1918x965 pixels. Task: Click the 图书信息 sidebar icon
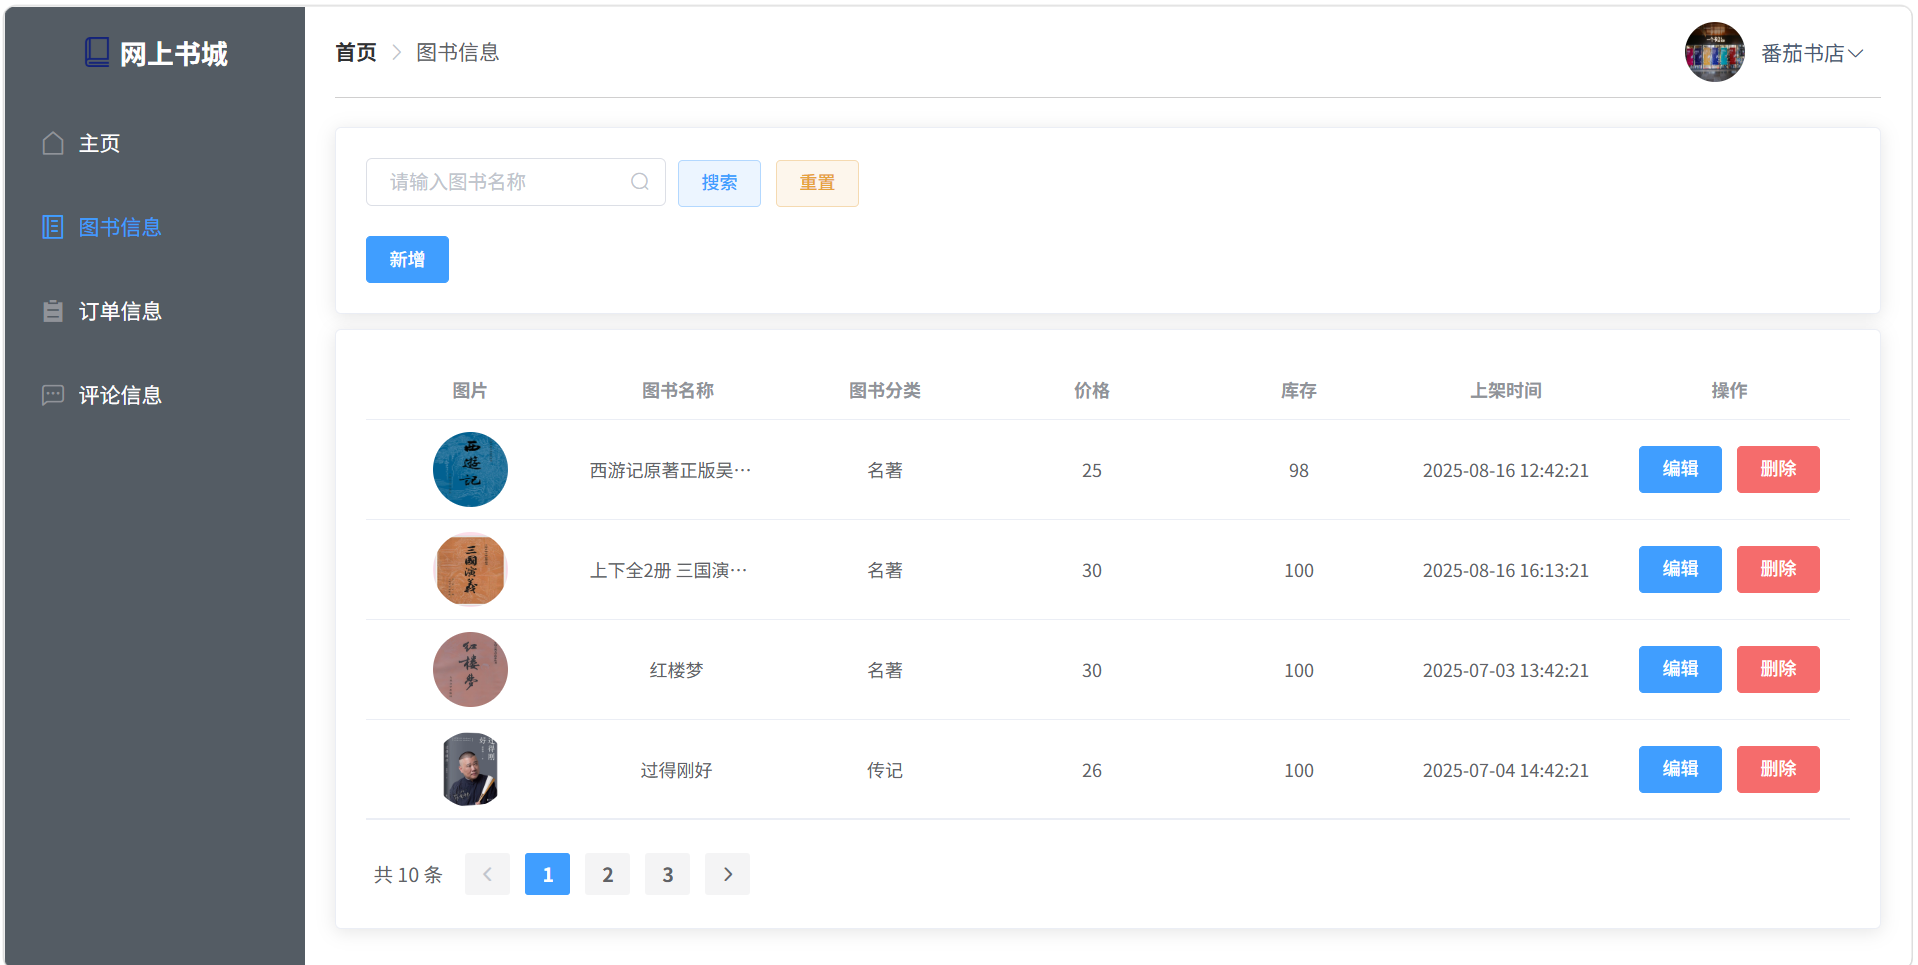[53, 227]
